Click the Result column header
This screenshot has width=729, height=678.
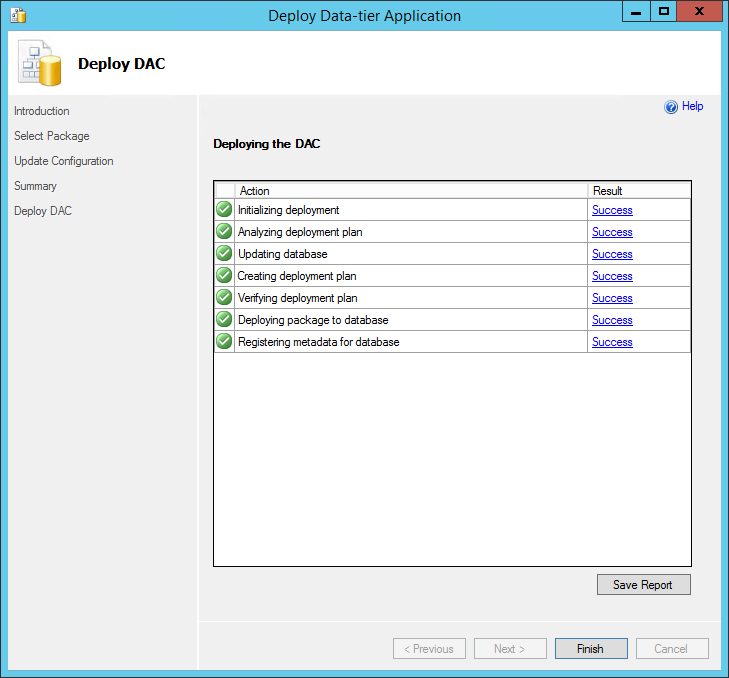tap(638, 190)
